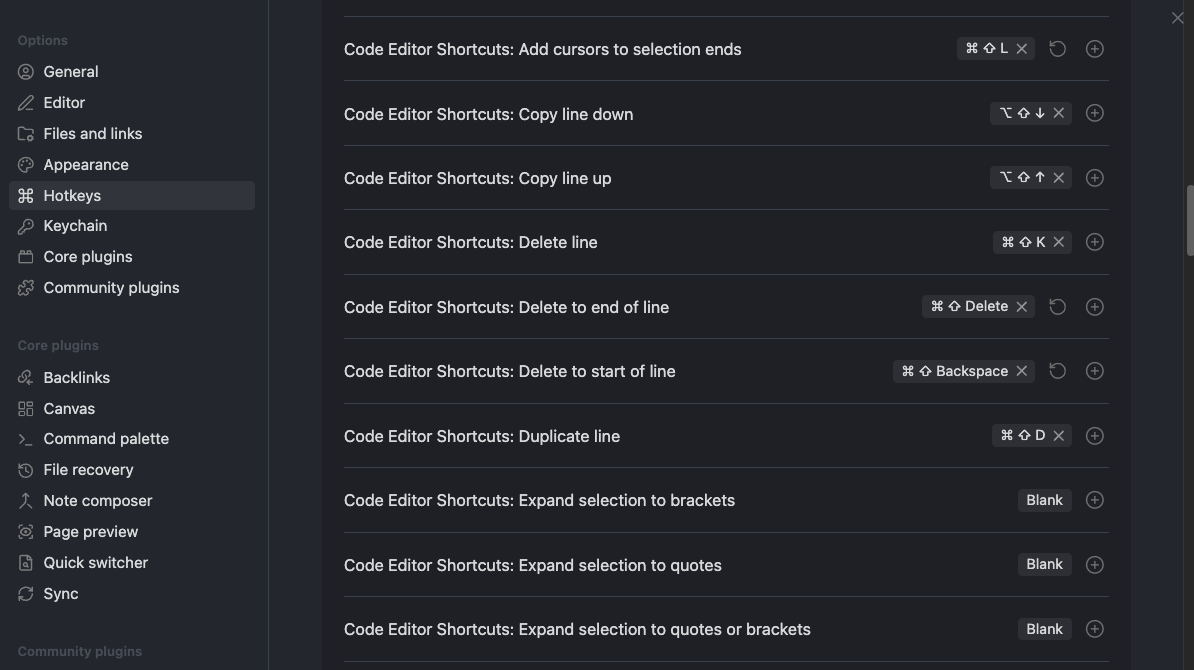Select the Keychain settings tab
1194x670 pixels.
coord(75,226)
